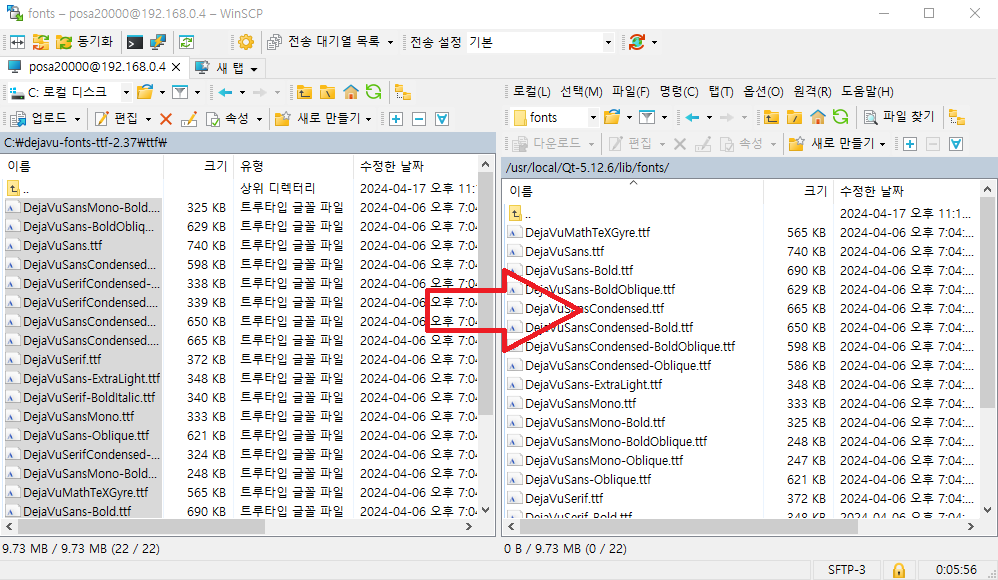Click the lock icon in status bar
This screenshot has height=580, width=998.
tap(899, 570)
